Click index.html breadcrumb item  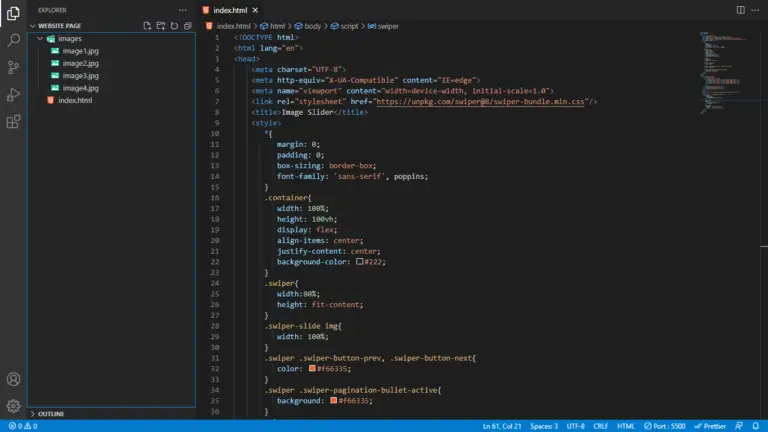(233, 26)
